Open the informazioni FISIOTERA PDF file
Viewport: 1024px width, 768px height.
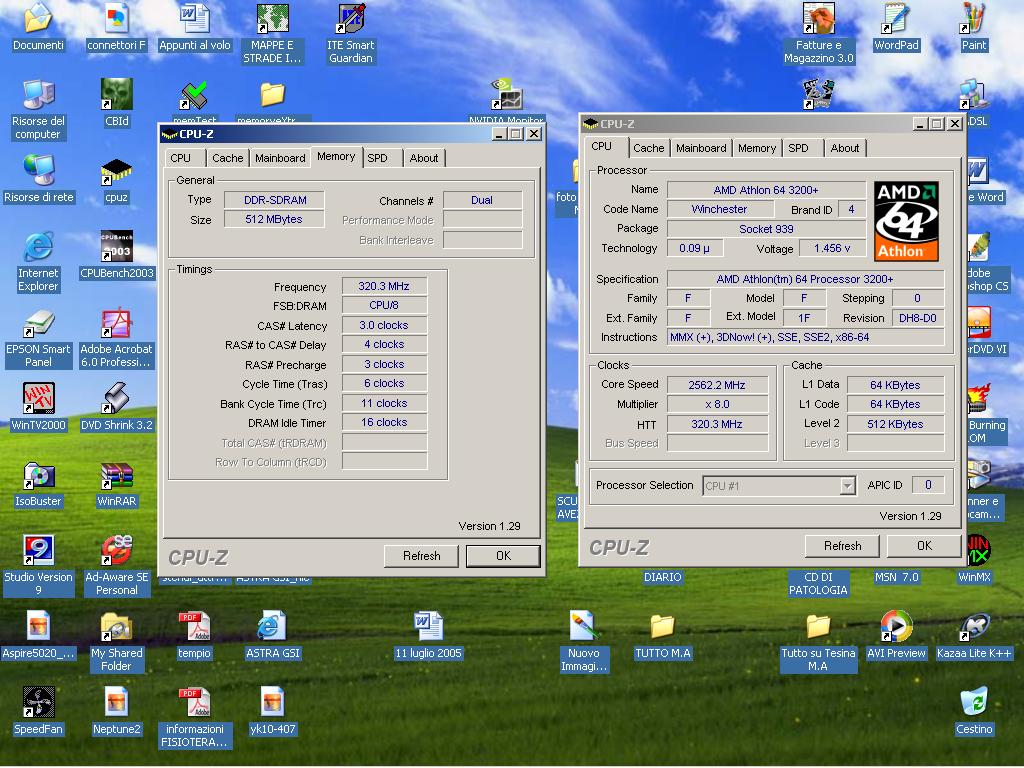point(195,703)
